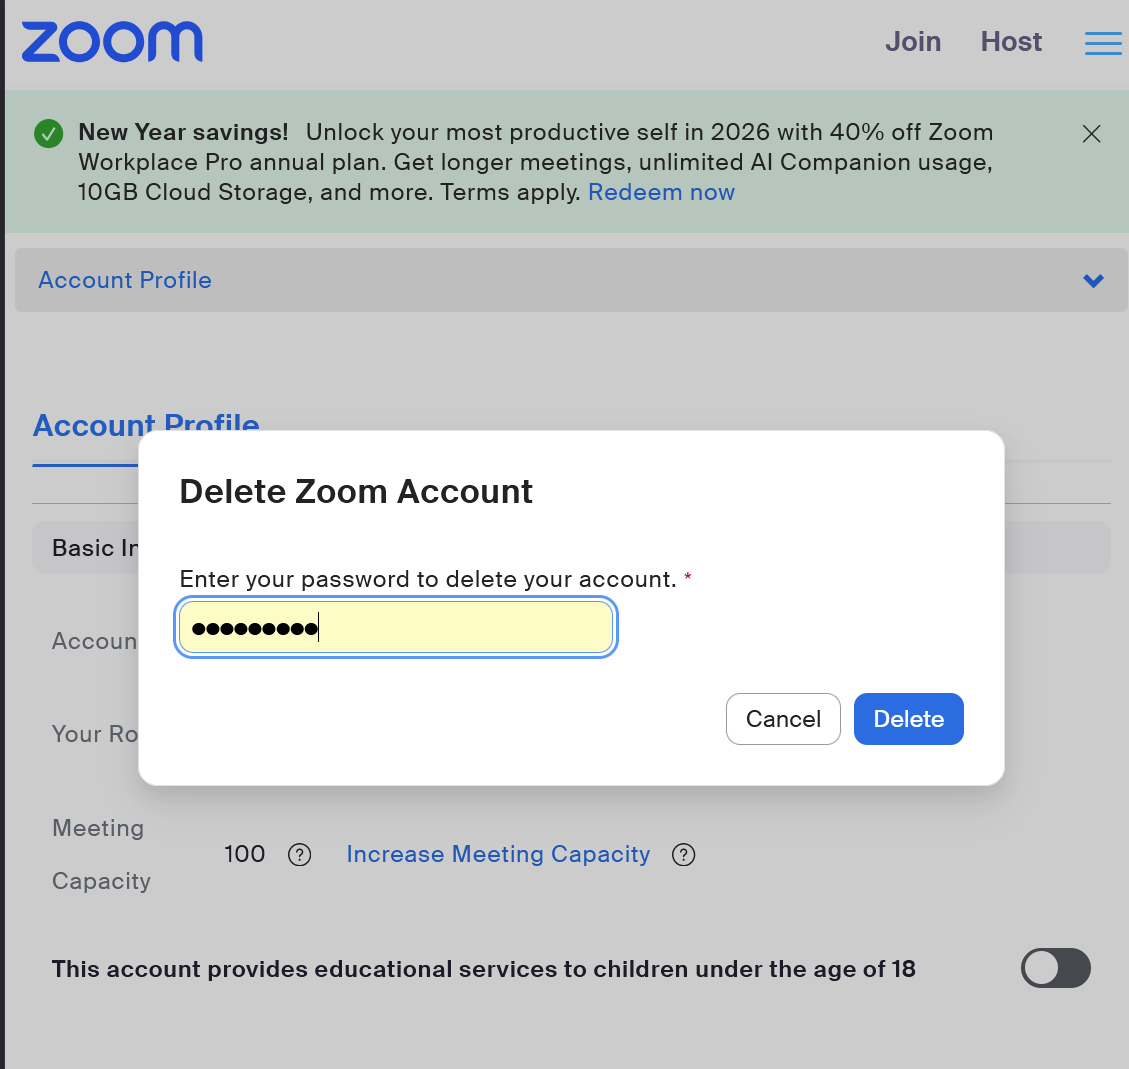The width and height of the screenshot is (1129, 1069).
Task: Select Host in the top navigation
Action: [x=1011, y=42]
